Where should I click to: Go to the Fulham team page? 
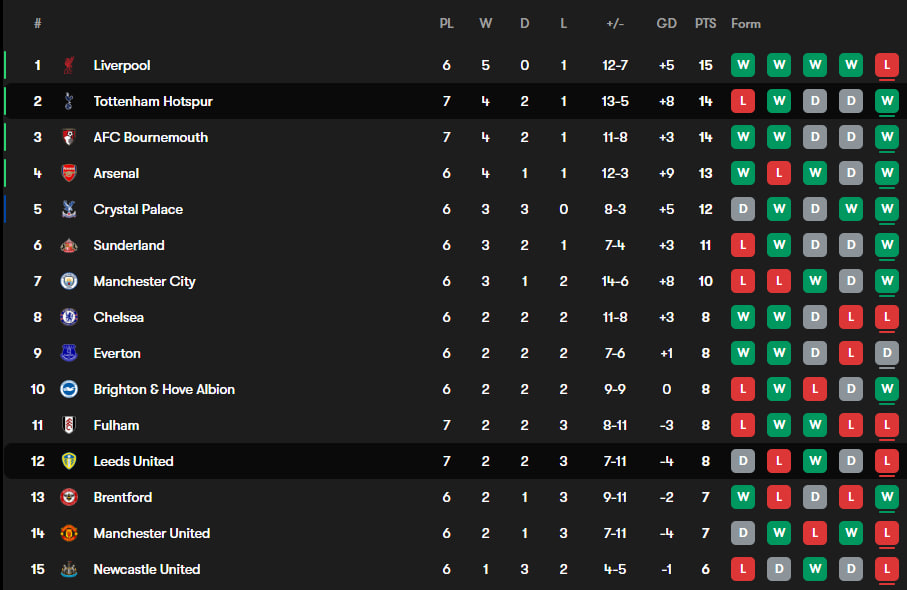pyautogui.click(x=116, y=425)
